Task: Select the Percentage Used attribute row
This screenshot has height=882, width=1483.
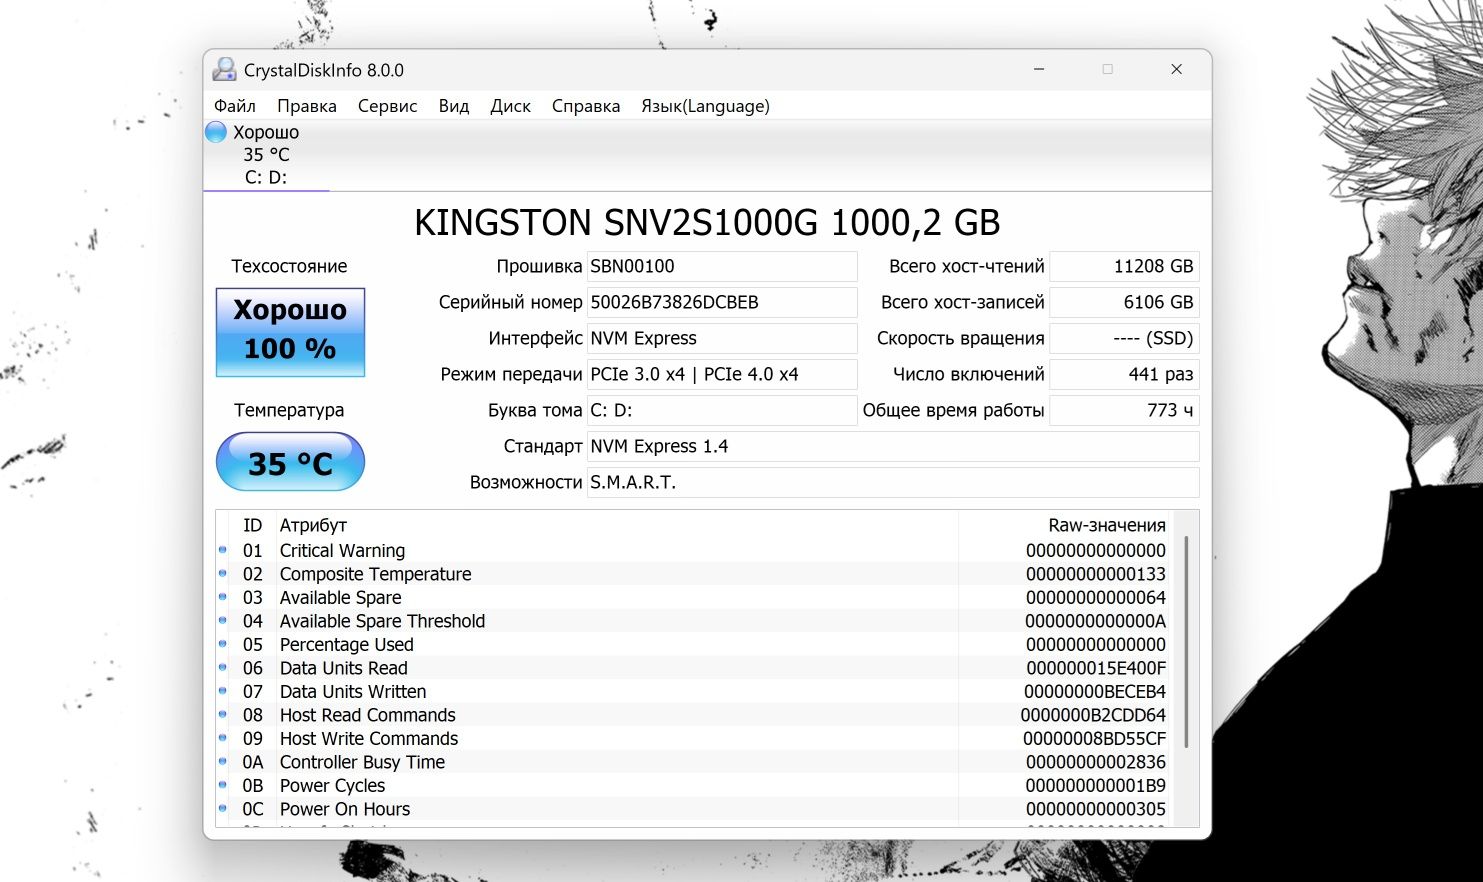Action: [694, 644]
